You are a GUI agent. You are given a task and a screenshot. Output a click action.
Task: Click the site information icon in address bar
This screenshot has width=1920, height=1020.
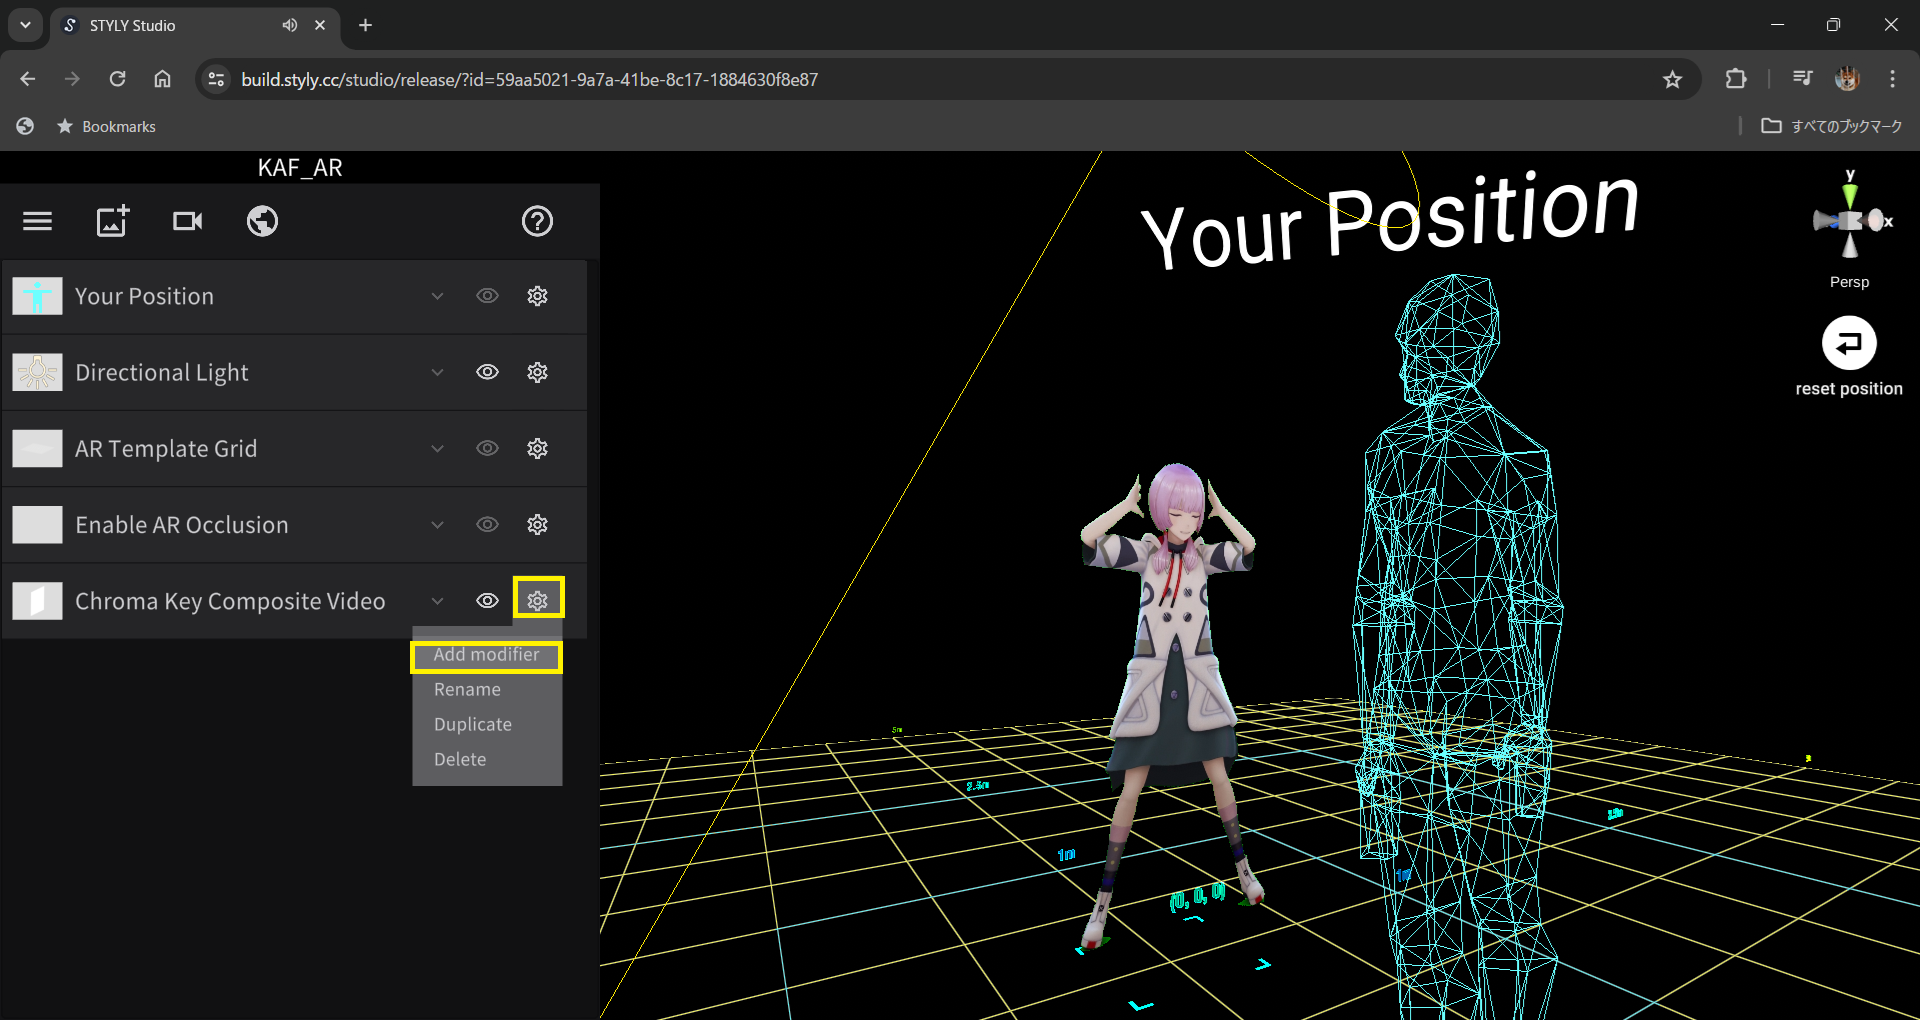point(216,79)
